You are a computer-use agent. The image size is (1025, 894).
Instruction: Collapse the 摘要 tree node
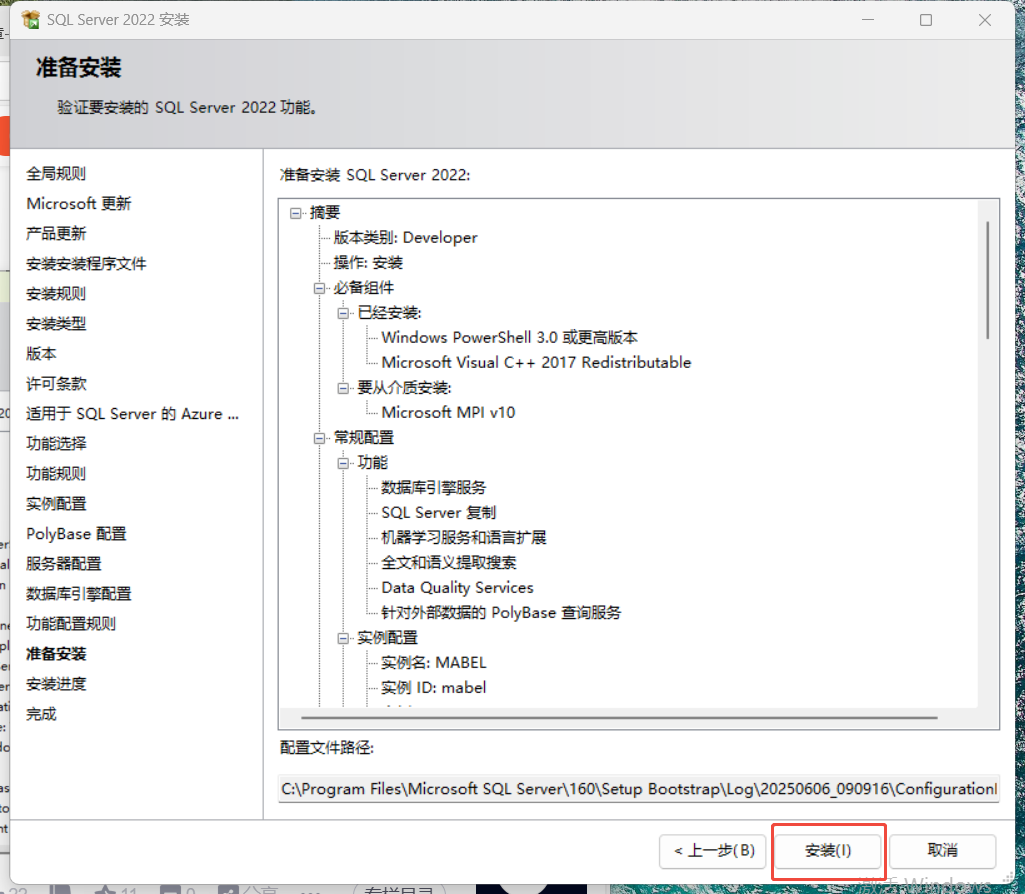pos(295,212)
